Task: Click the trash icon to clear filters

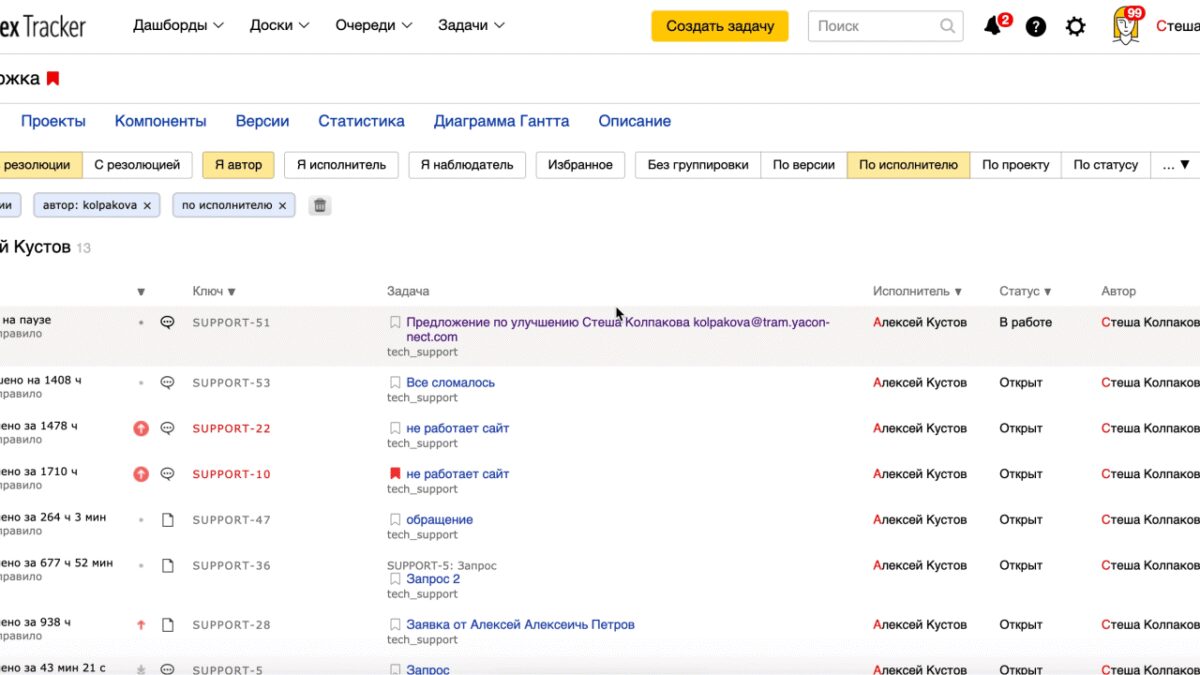Action: click(320, 205)
